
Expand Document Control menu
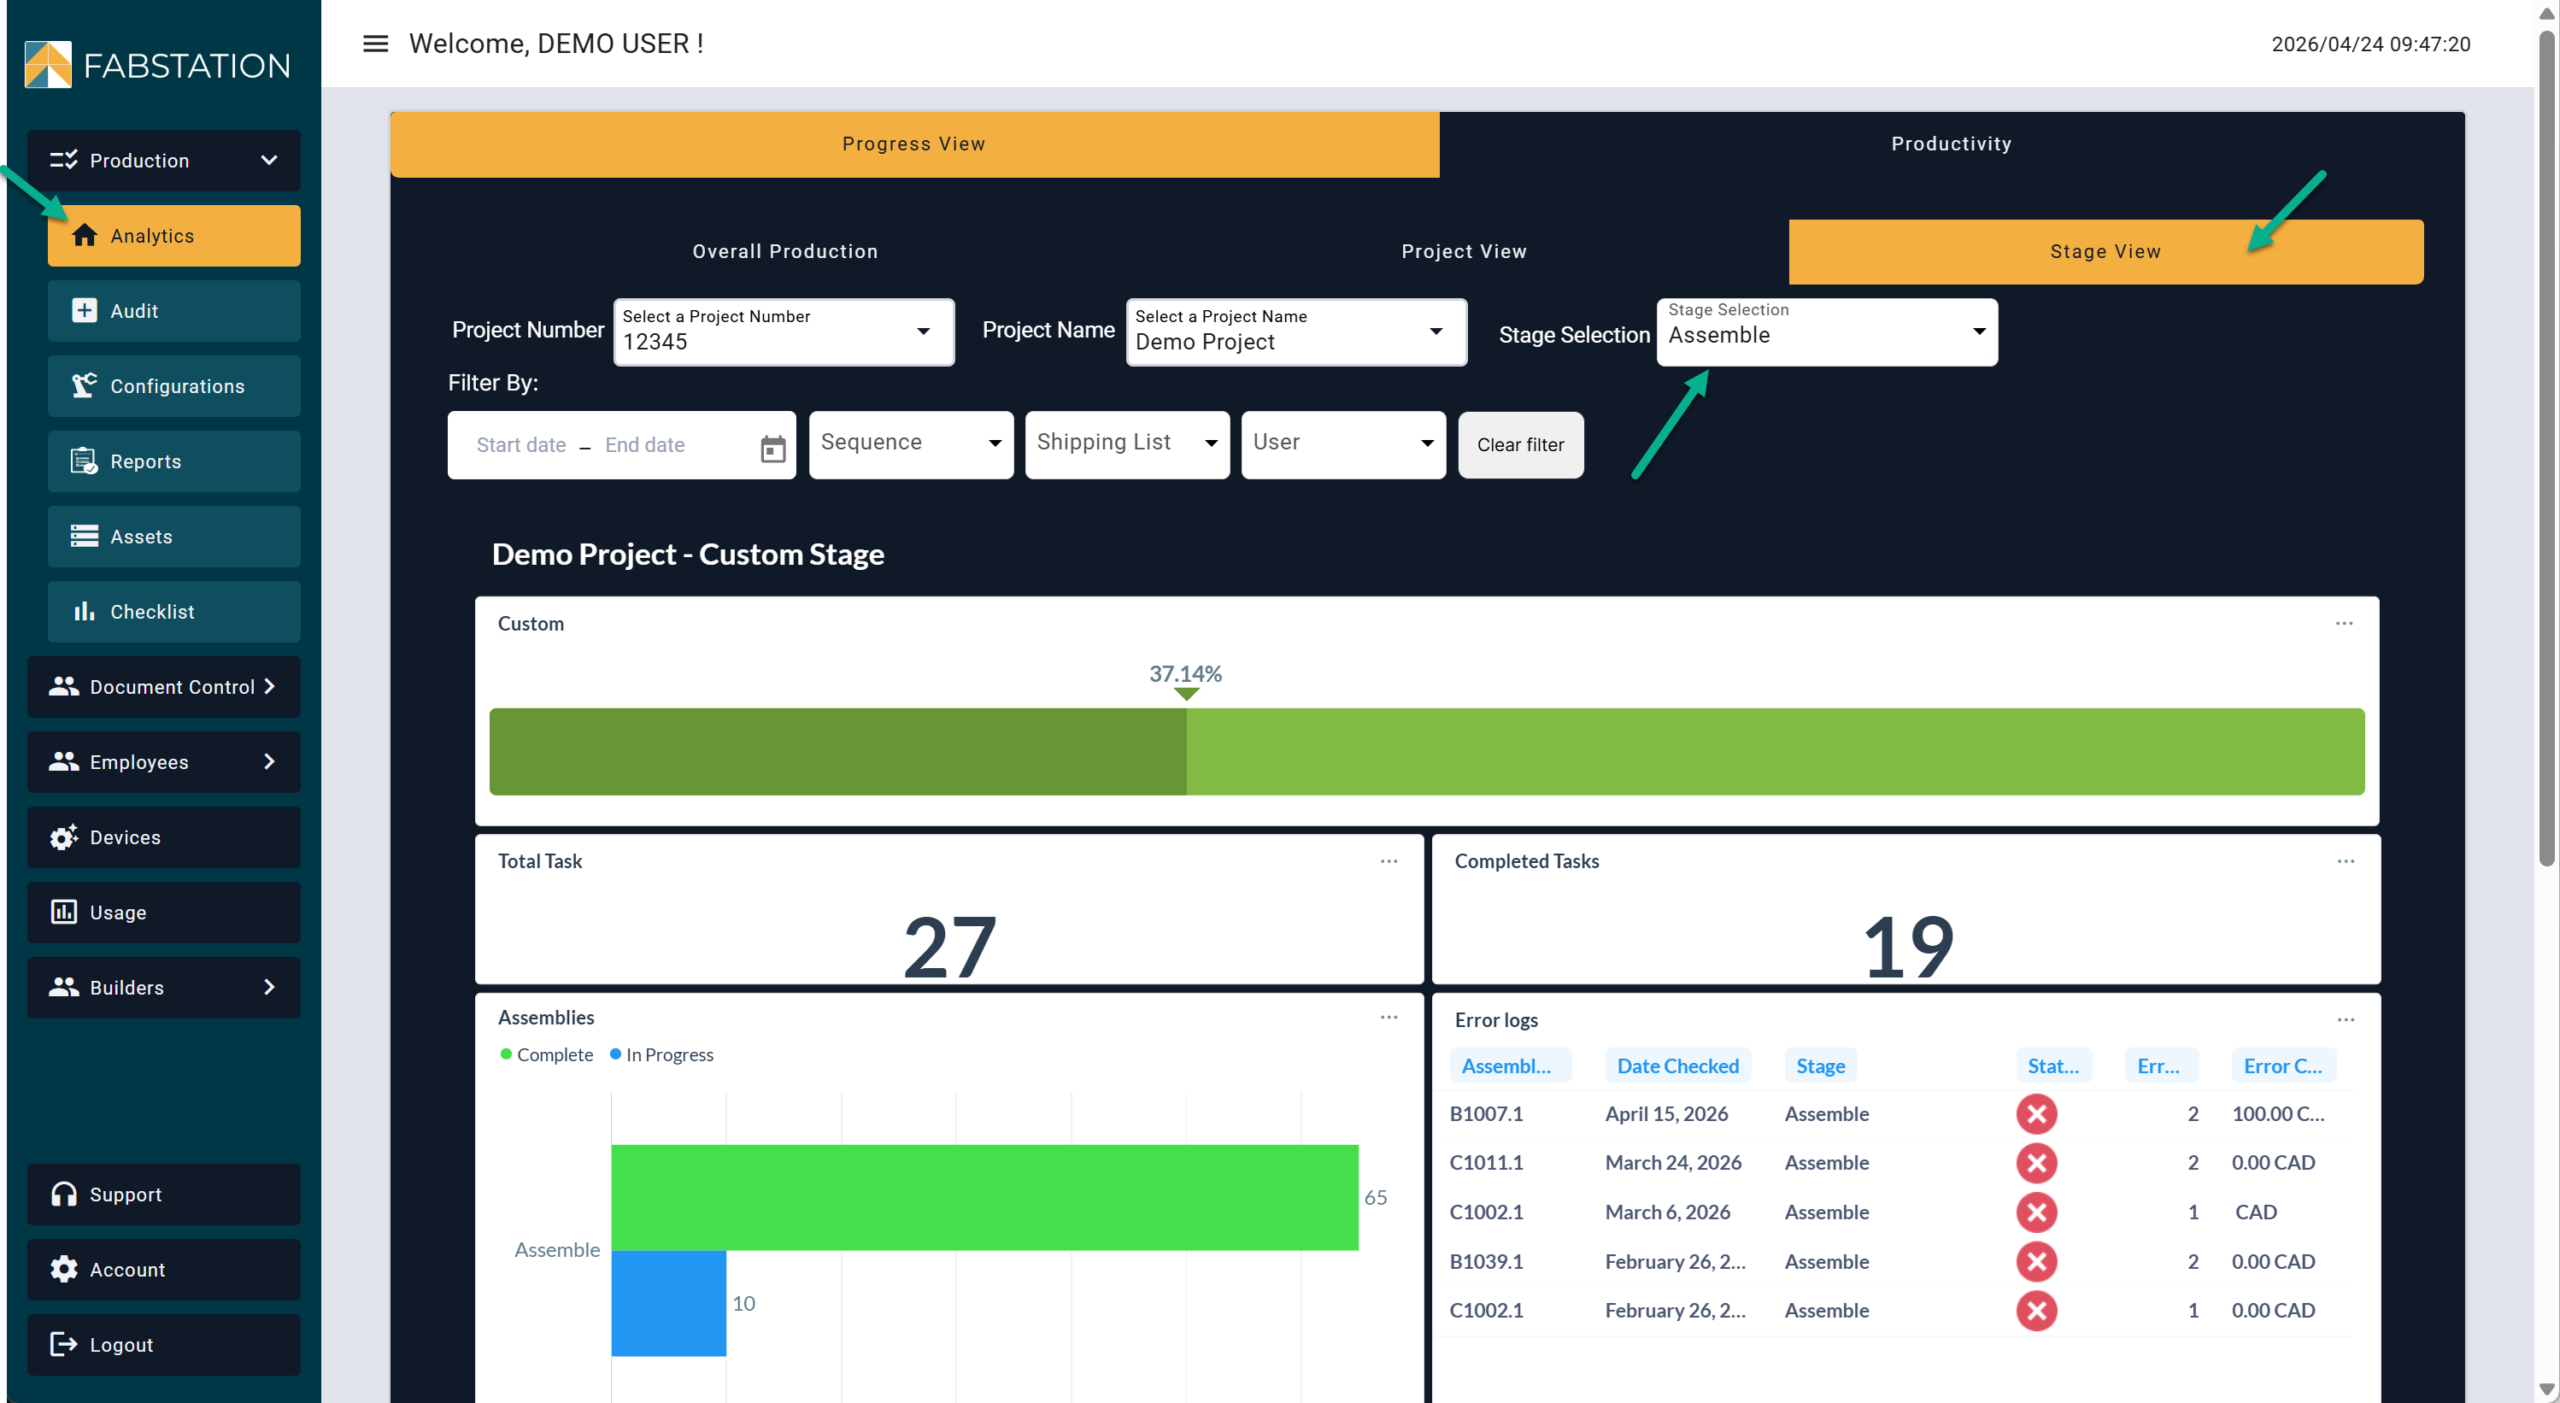coord(163,687)
